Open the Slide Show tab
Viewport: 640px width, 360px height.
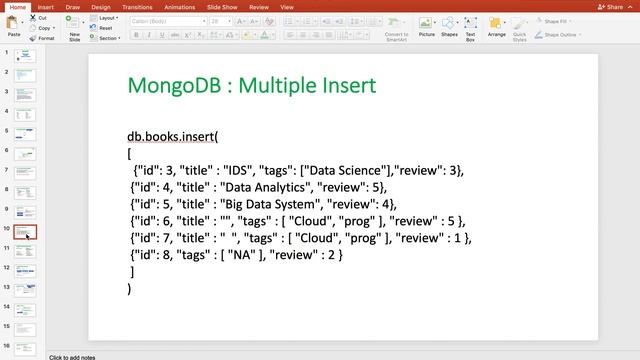pos(222,7)
